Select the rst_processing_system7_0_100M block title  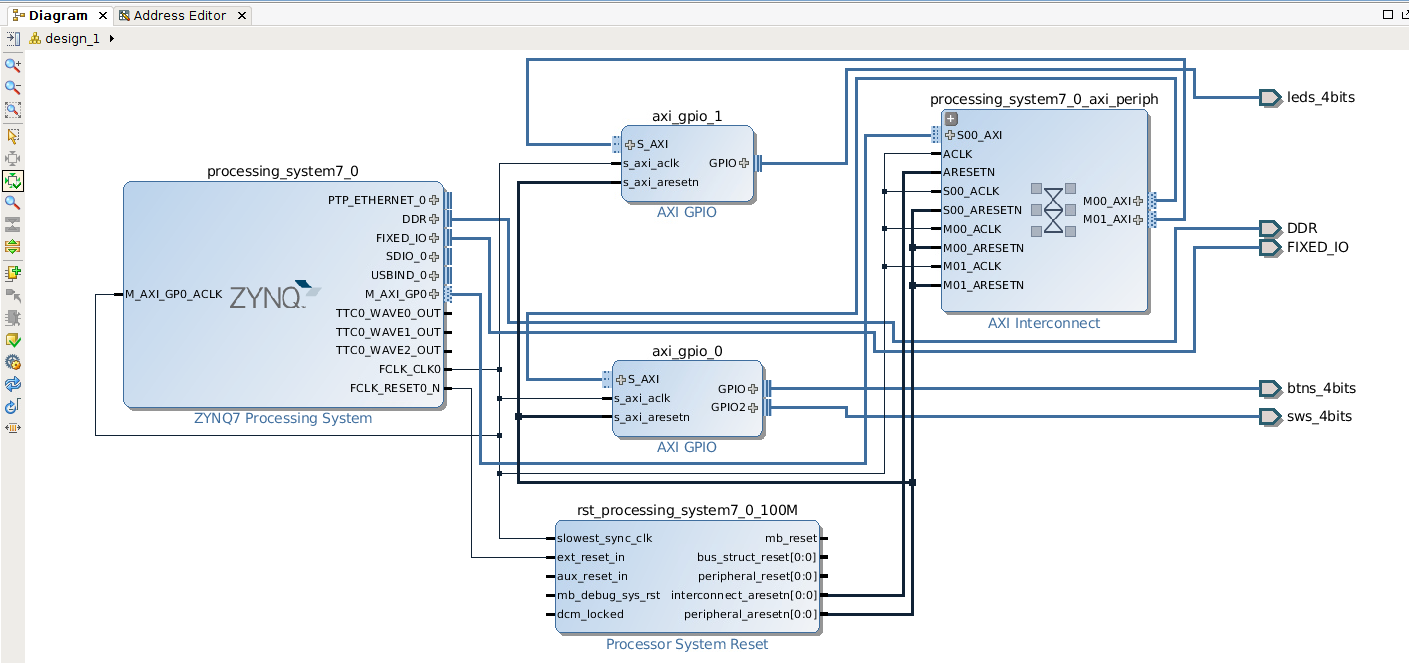click(687, 510)
